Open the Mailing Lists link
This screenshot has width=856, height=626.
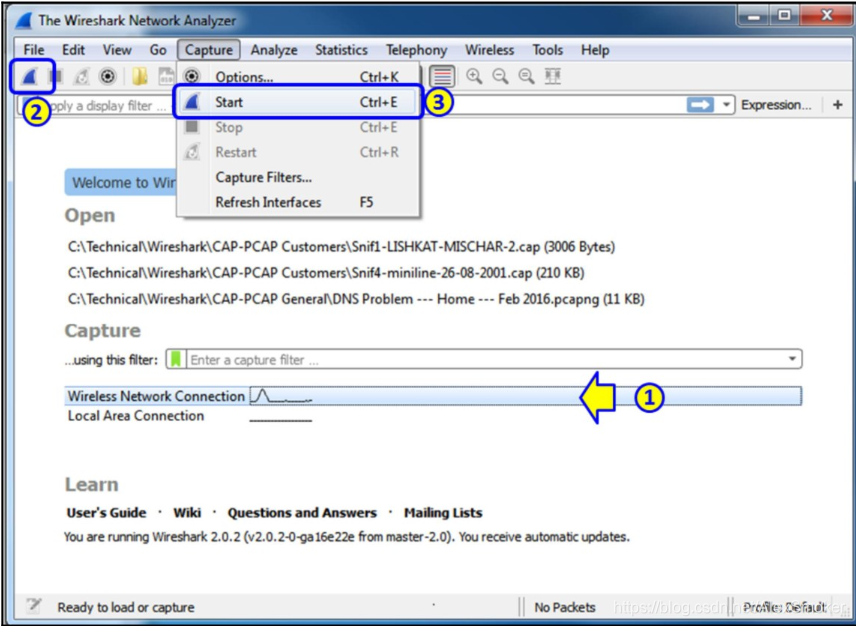pos(443,513)
